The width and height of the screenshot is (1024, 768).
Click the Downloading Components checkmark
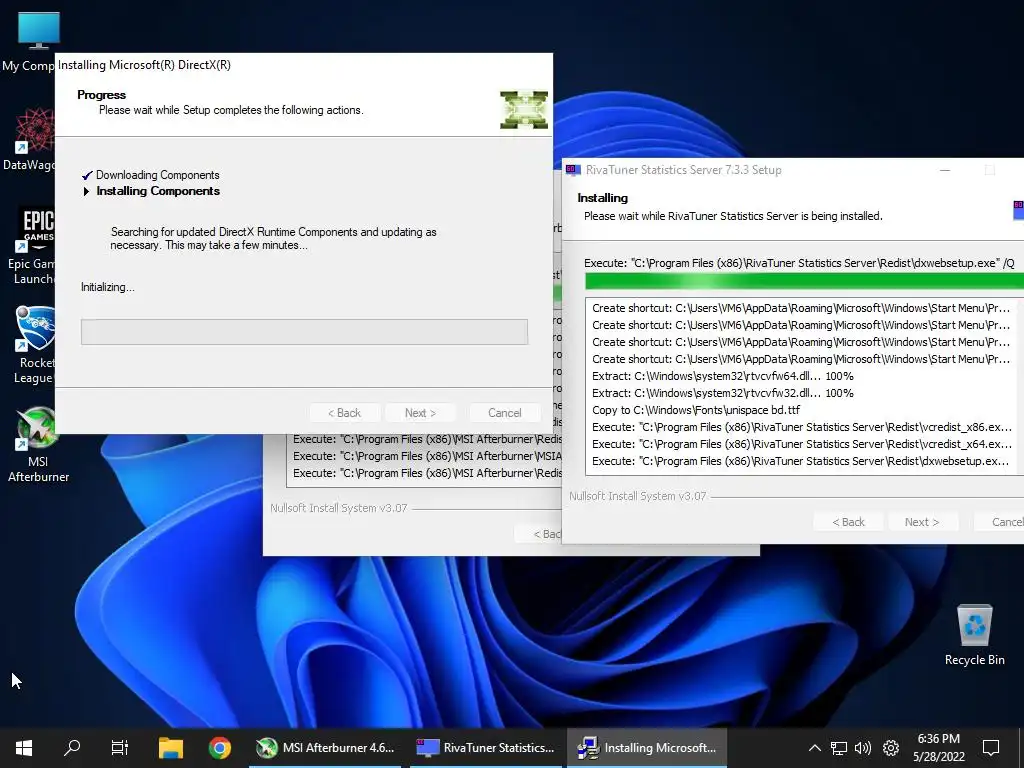tap(87, 175)
